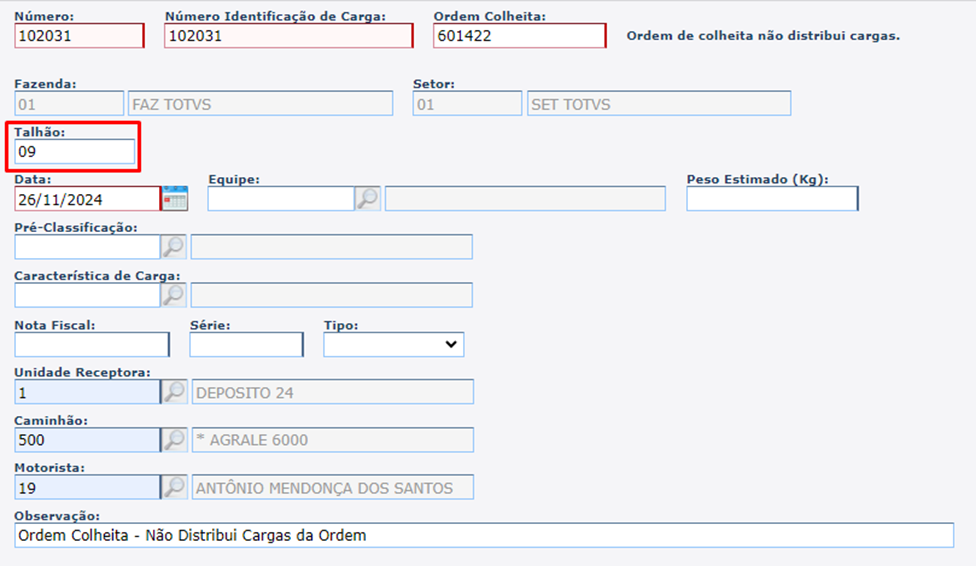976x566 pixels.
Task: Select the Motorista code field
Action: point(87,487)
